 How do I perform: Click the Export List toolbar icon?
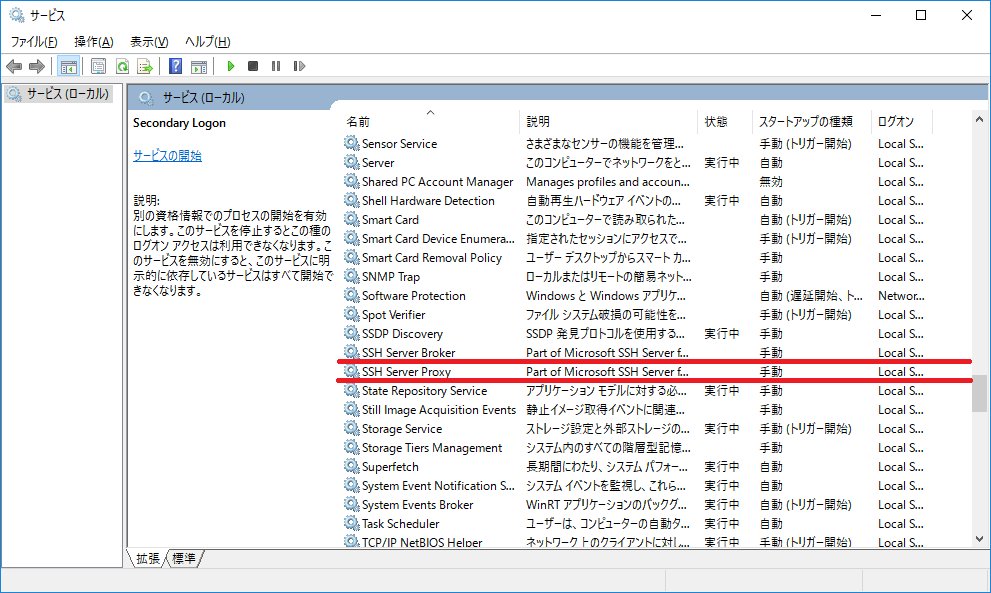coord(145,66)
